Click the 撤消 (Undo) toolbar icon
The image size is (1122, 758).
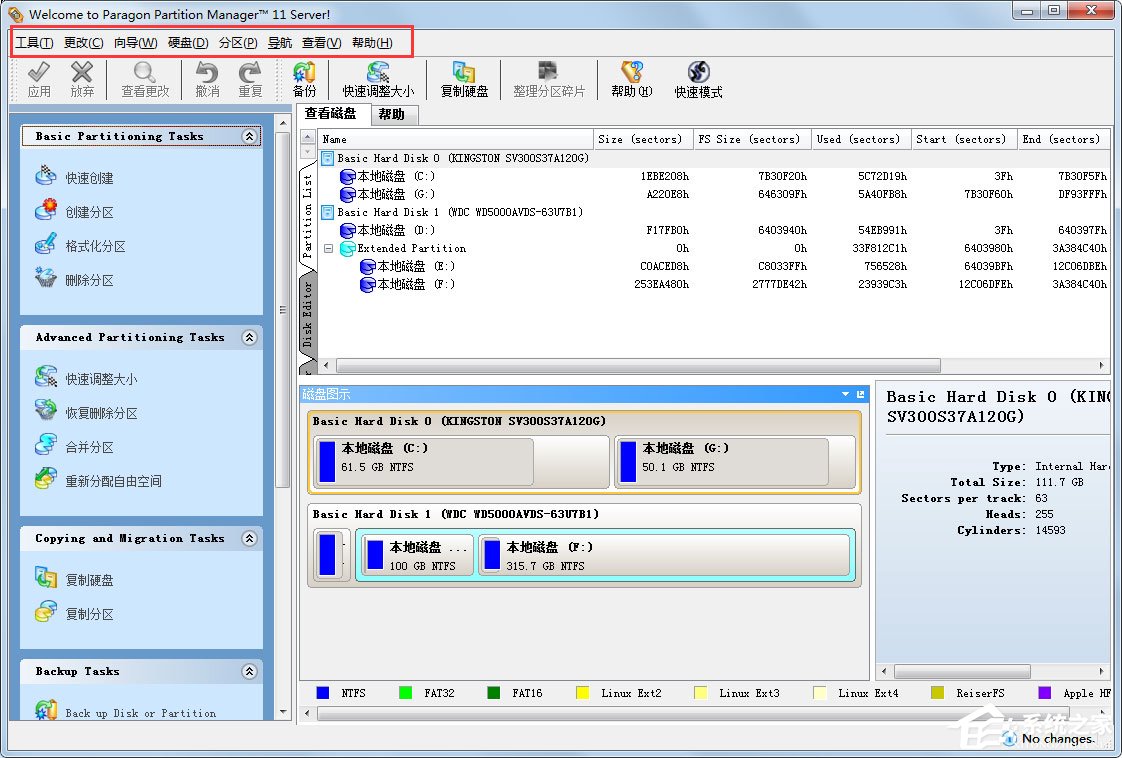click(207, 79)
